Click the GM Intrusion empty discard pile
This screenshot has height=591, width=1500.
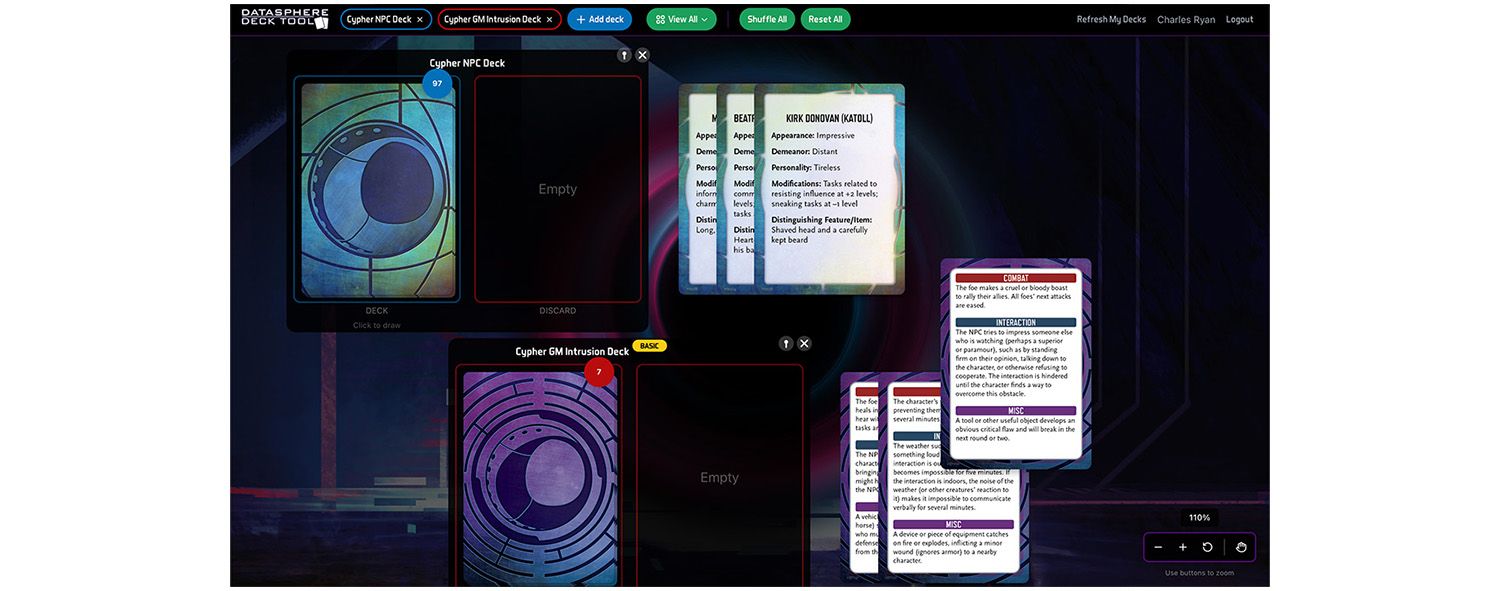[x=719, y=475]
